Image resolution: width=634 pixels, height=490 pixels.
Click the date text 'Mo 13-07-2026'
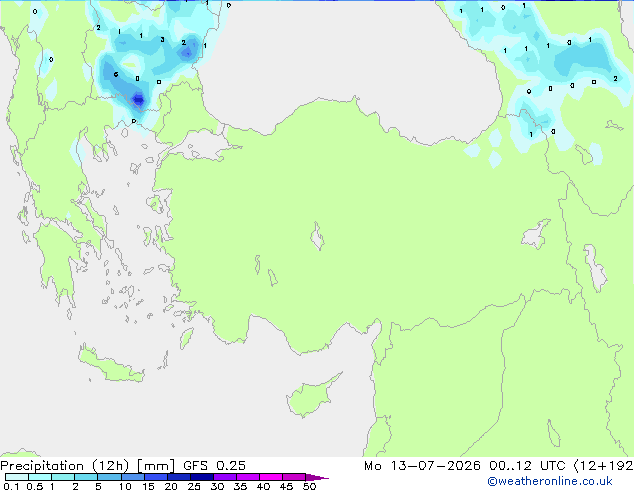coord(422,466)
